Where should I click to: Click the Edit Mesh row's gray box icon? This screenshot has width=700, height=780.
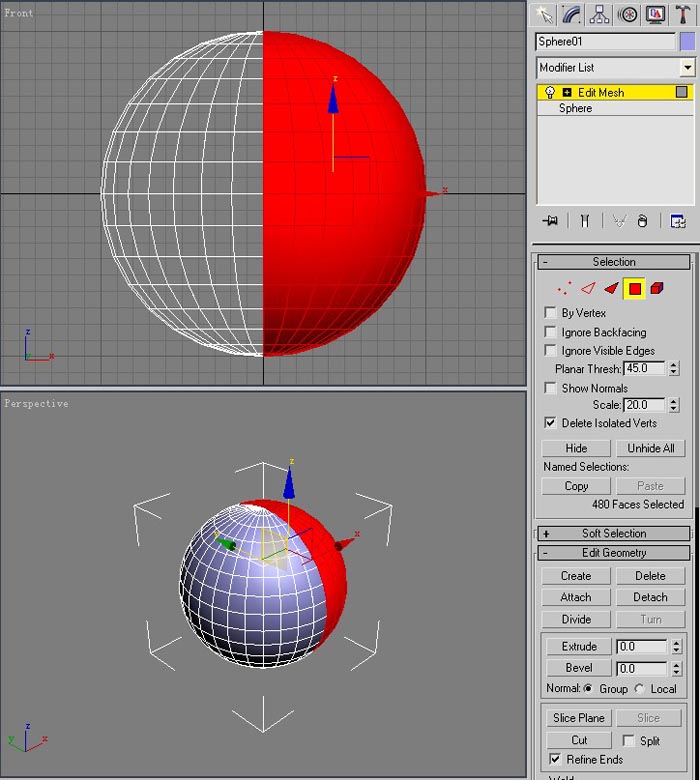coord(682,92)
